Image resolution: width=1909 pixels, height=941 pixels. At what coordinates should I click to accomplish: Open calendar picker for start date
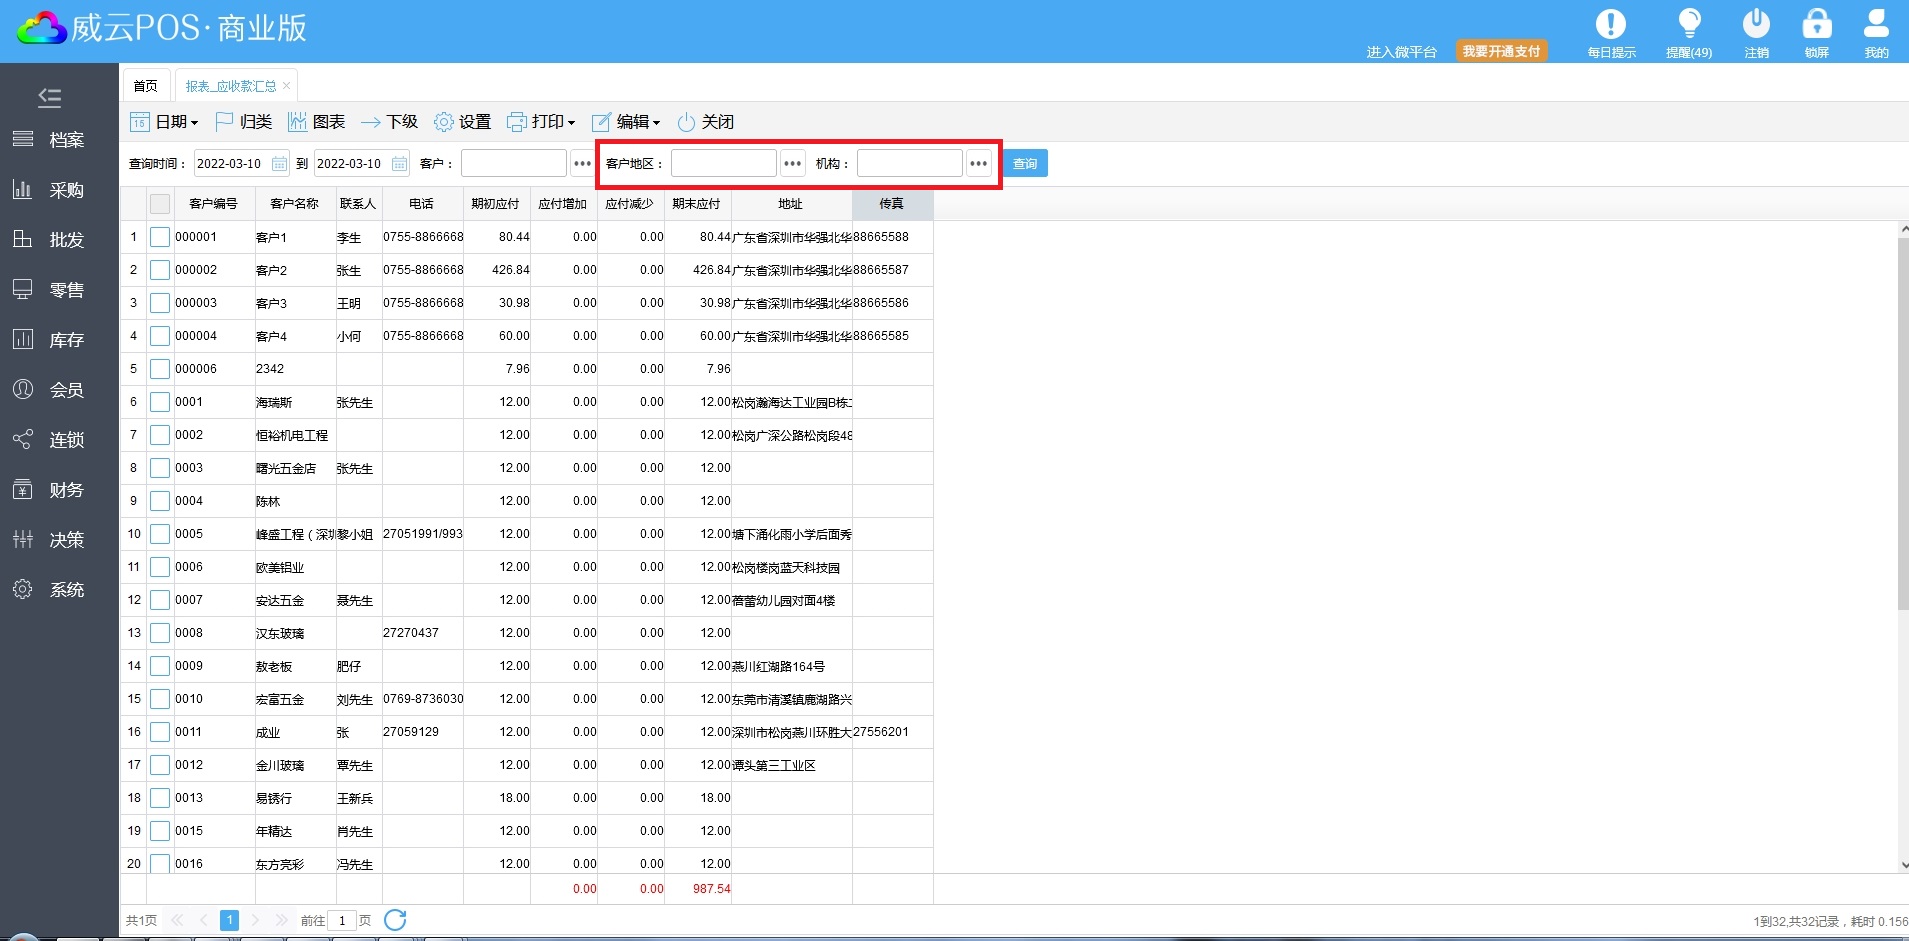[279, 164]
